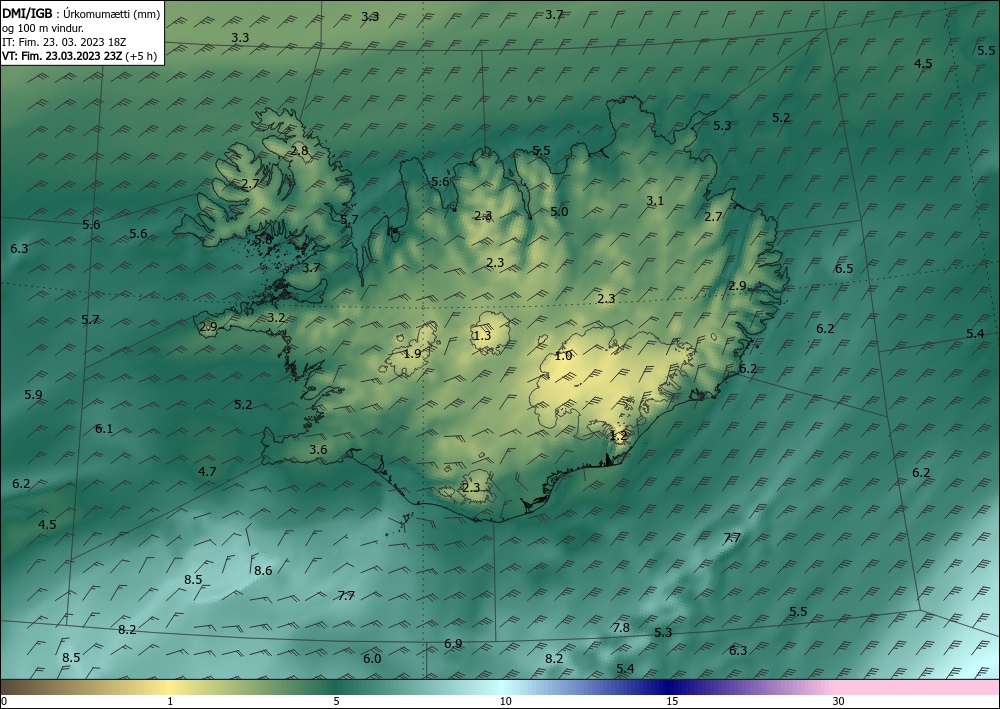
Task: Click the 'DMI/IGB : Úrkomumætti (mm)' title line
Action: click(81, 13)
